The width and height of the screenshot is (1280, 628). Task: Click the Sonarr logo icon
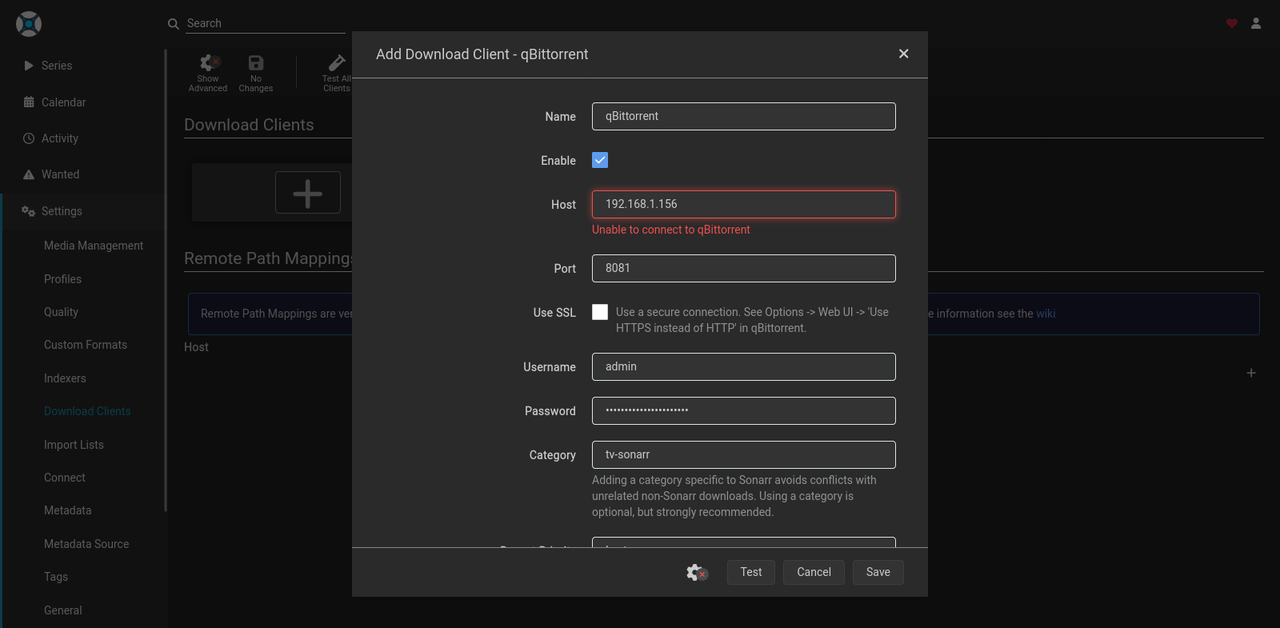click(29, 23)
